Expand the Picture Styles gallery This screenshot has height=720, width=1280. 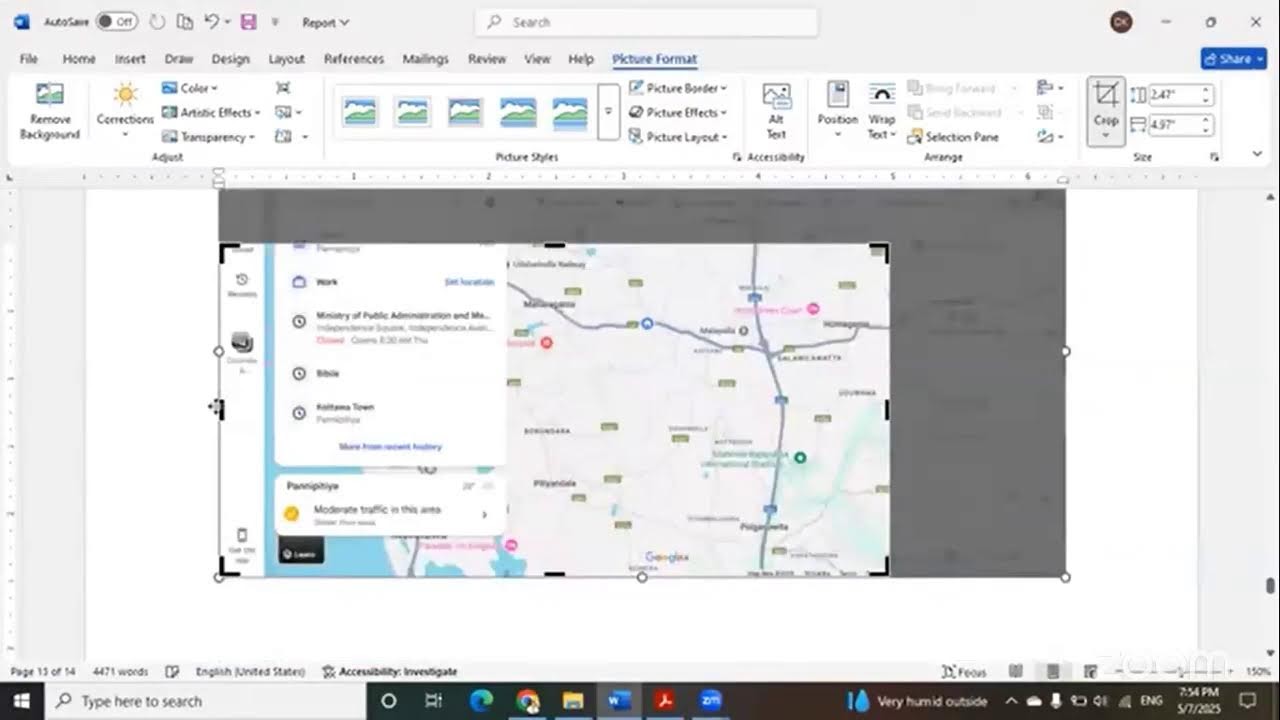pyautogui.click(x=607, y=111)
